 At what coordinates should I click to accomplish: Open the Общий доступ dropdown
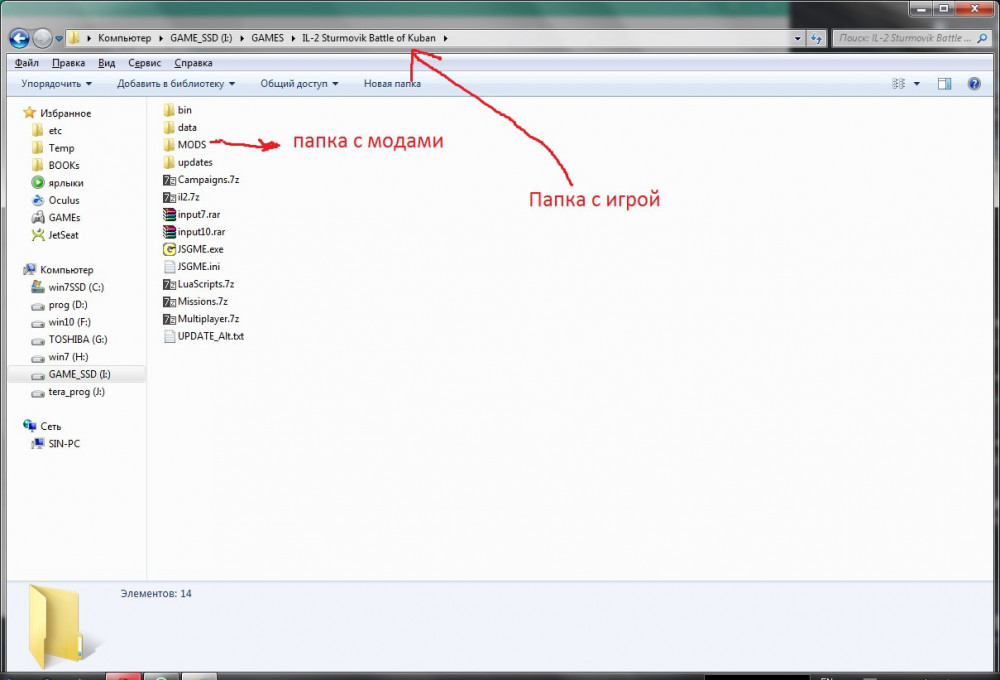pos(299,84)
